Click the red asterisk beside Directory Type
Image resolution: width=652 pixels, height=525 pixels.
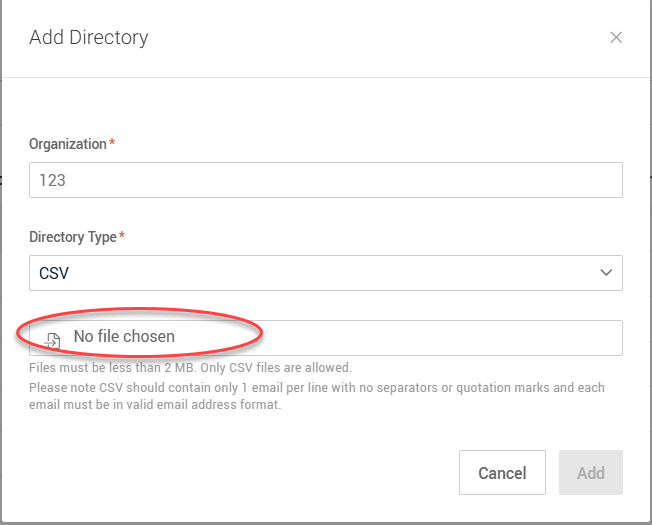[122, 237]
